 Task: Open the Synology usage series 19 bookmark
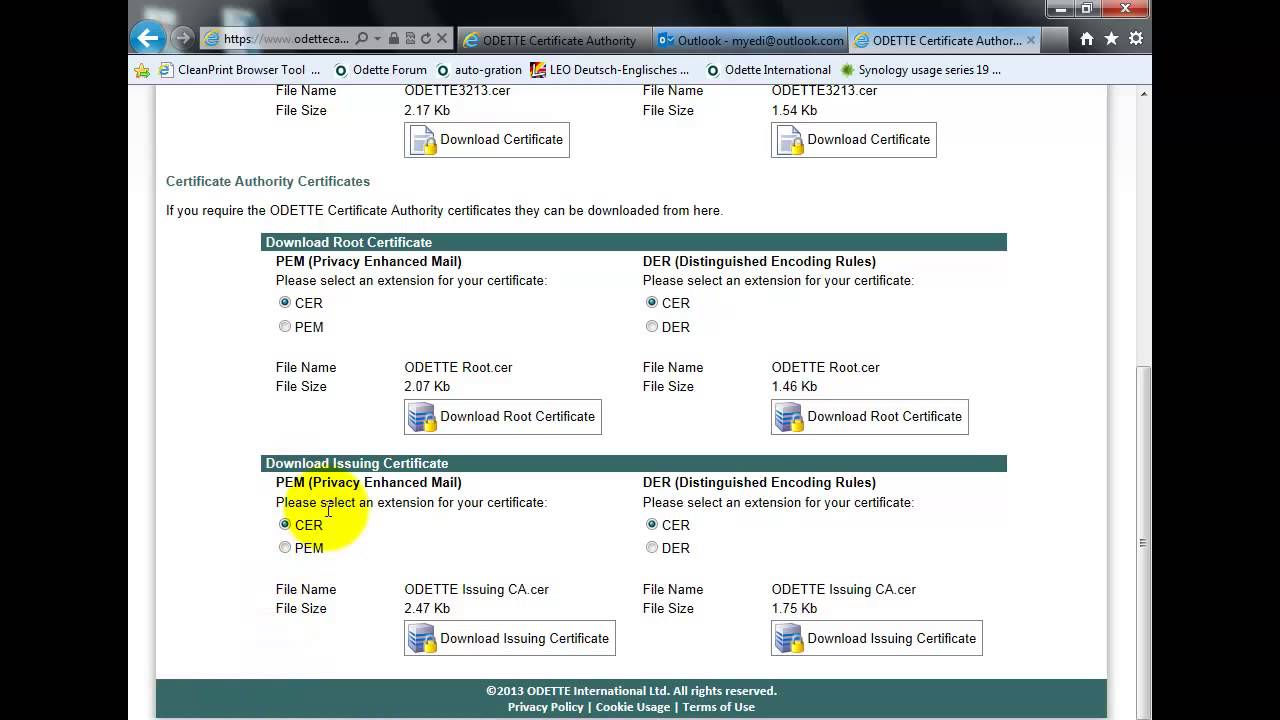[921, 70]
